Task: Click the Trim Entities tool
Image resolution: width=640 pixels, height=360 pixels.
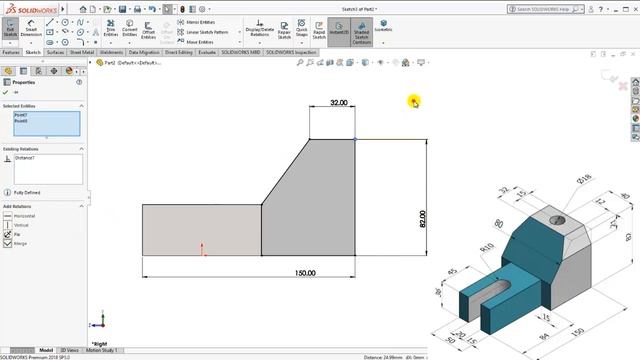Action: click(x=111, y=28)
